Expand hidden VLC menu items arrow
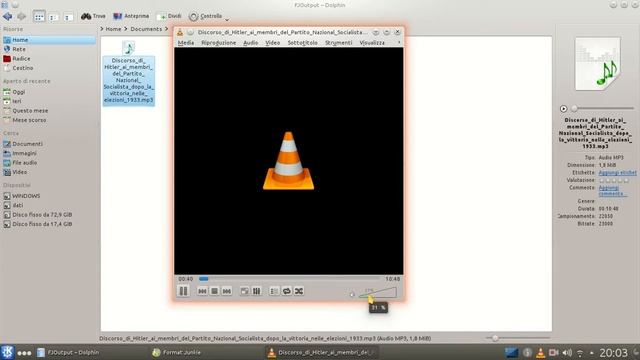 point(399,42)
